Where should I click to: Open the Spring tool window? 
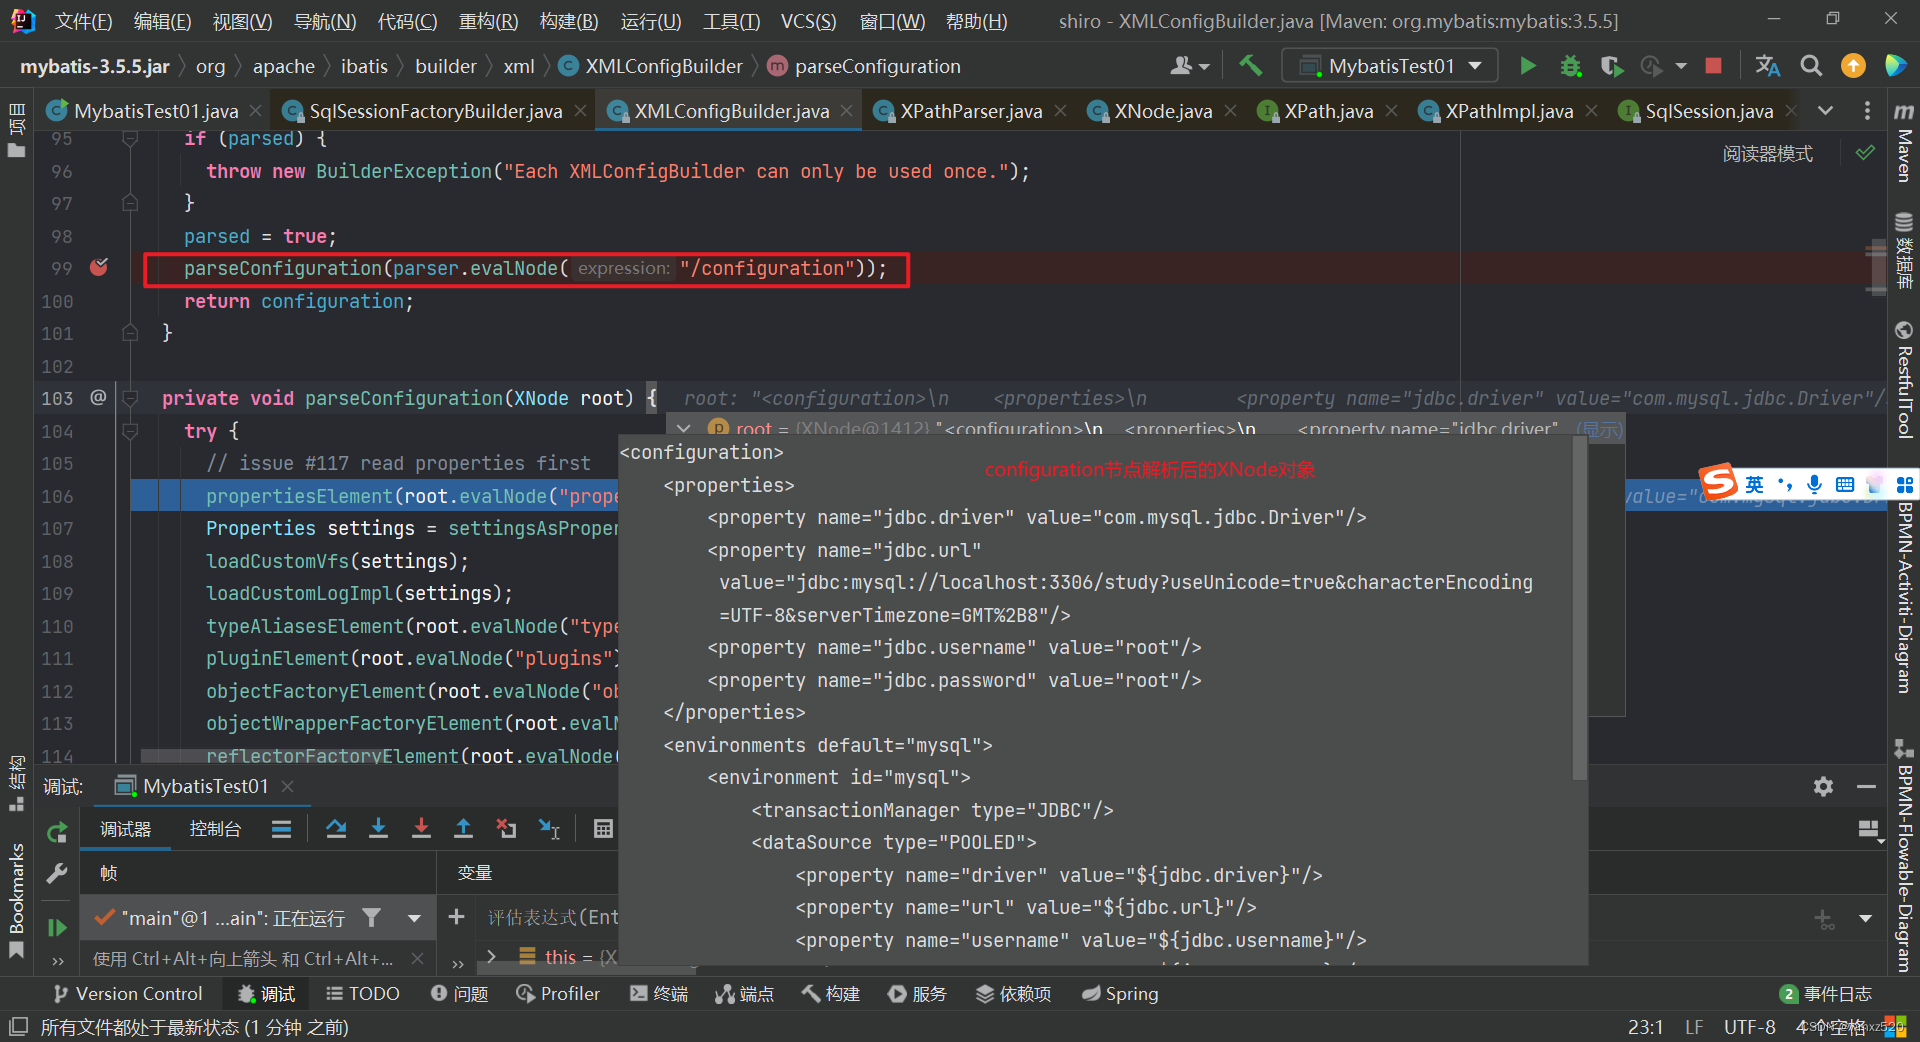[x=1120, y=994]
